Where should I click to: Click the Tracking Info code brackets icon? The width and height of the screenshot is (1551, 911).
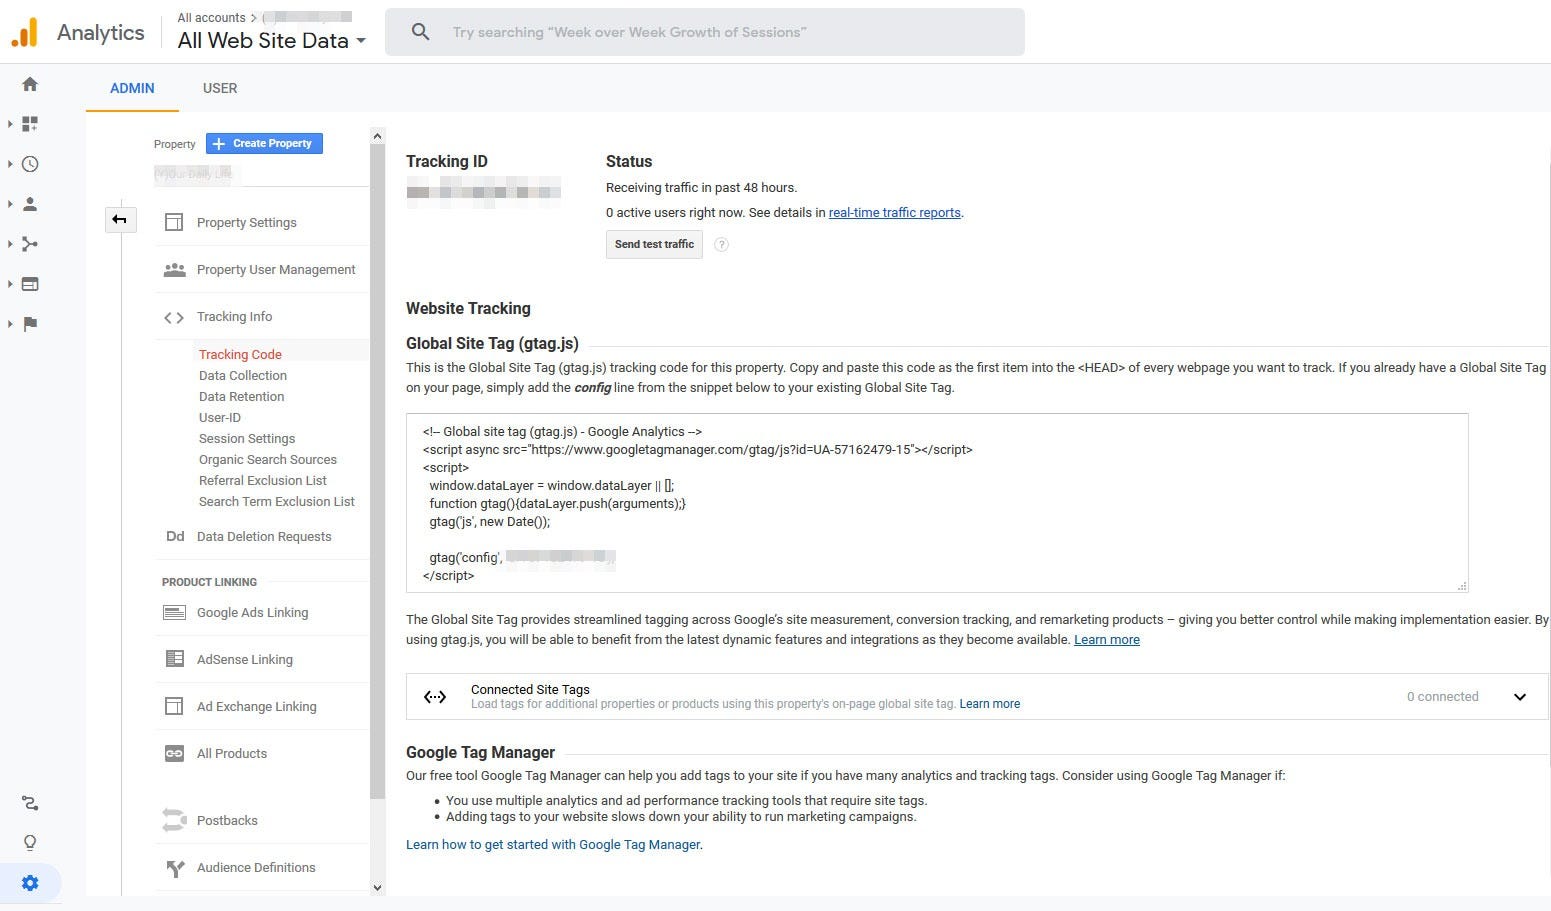click(x=174, y=317)
